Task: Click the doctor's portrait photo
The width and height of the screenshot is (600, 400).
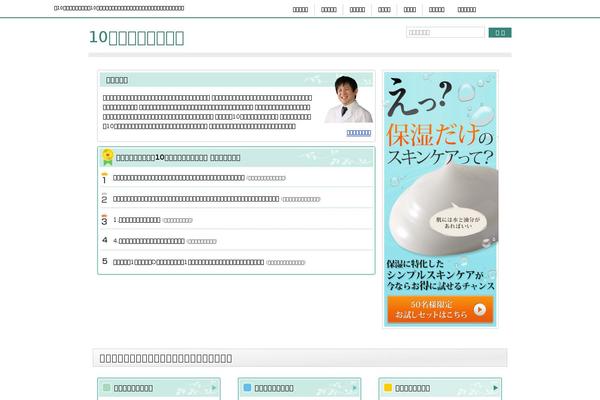Action: [349, 99]
